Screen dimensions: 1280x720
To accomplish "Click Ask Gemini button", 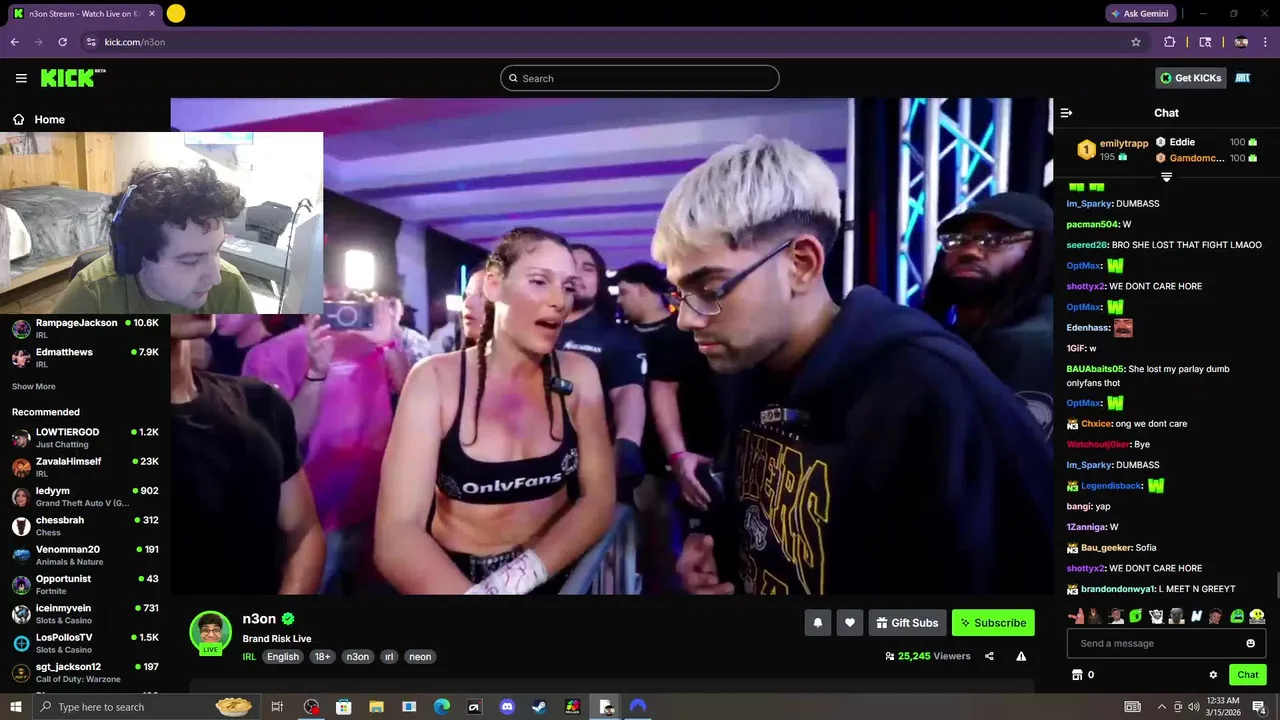I will coord(1141,14).
